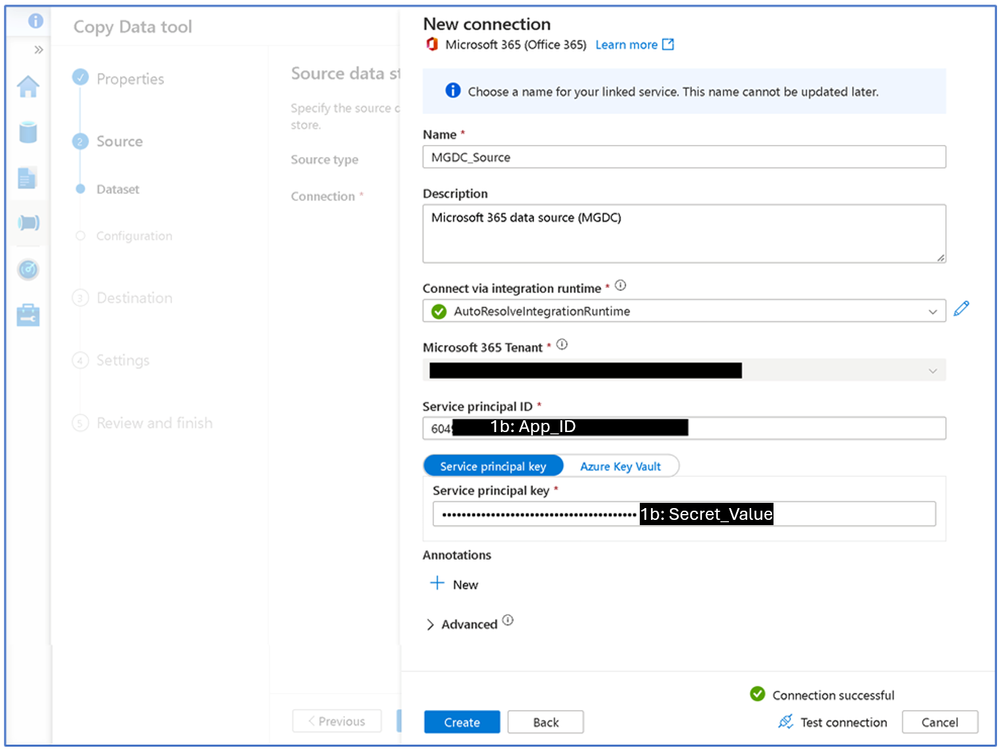
Task: Open the Data cylinder icon in sidebar
Action: tap(28, 133)
